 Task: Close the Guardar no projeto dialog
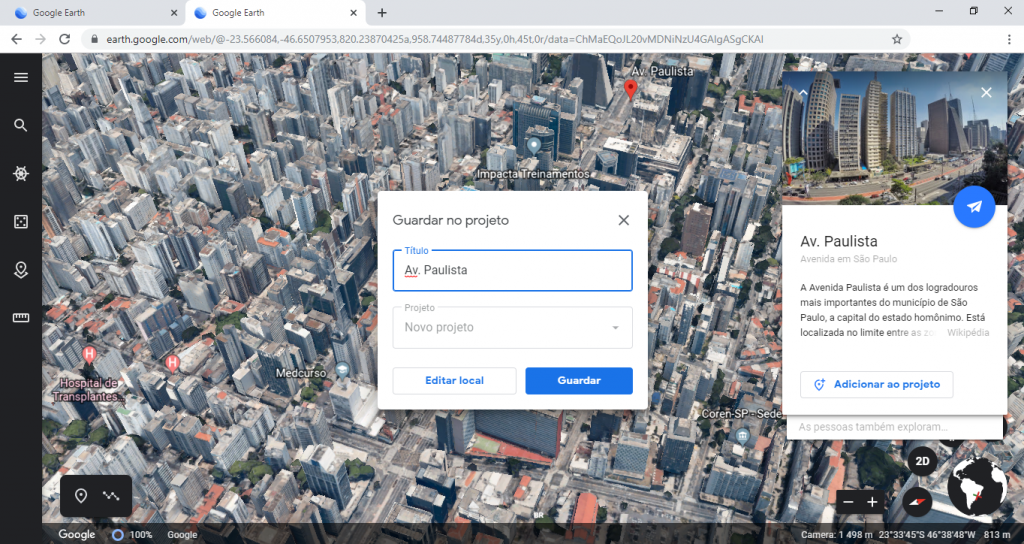[624, 220]
